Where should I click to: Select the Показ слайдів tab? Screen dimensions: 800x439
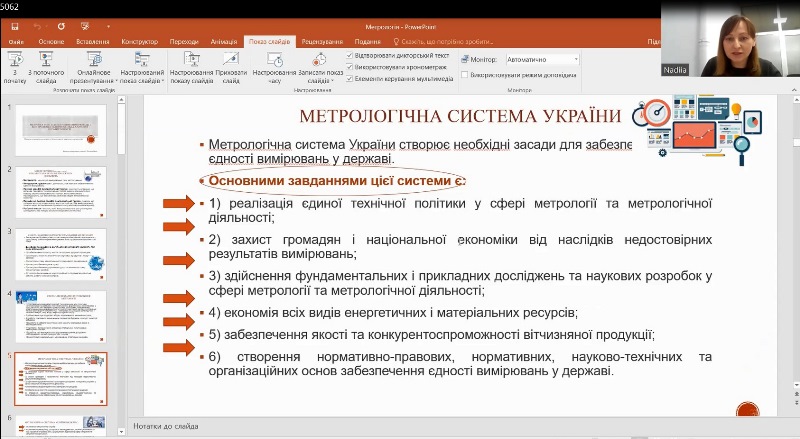tap(269, 42)
